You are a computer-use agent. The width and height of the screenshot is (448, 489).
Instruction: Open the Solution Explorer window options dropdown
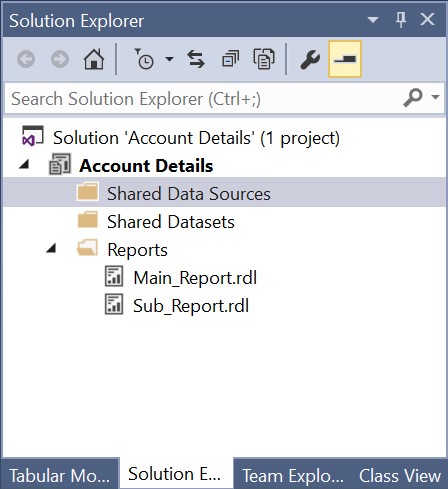(x=373, y=20)
